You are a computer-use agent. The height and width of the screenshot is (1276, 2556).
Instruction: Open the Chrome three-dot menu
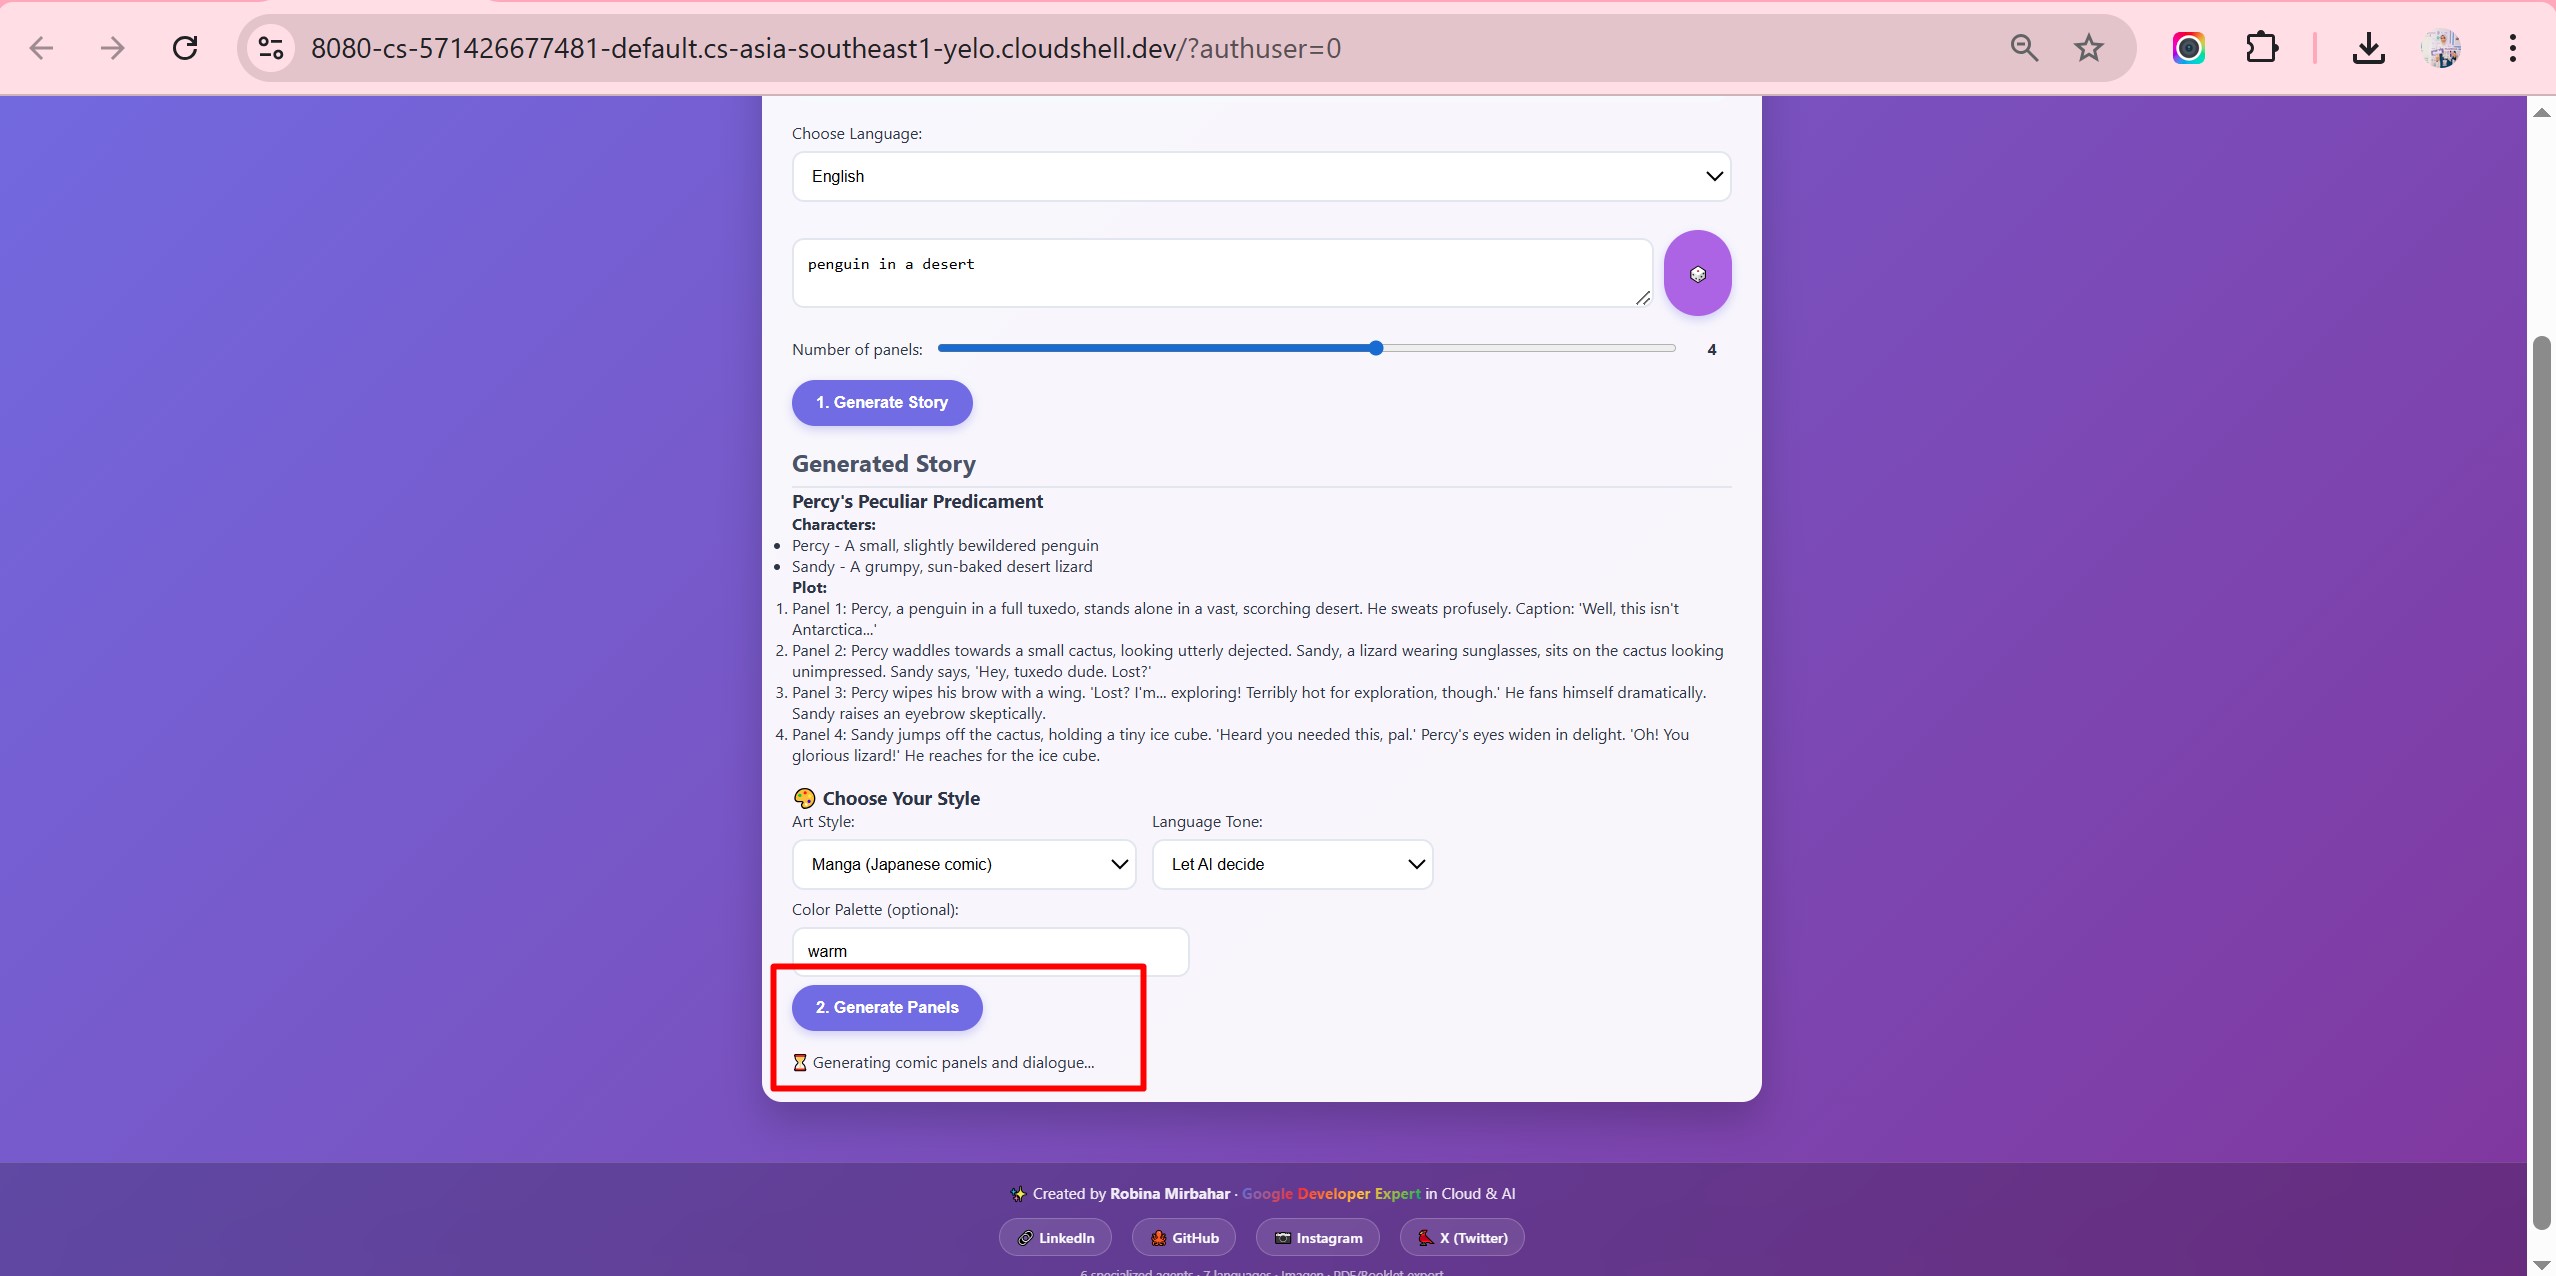[2512, 48]
